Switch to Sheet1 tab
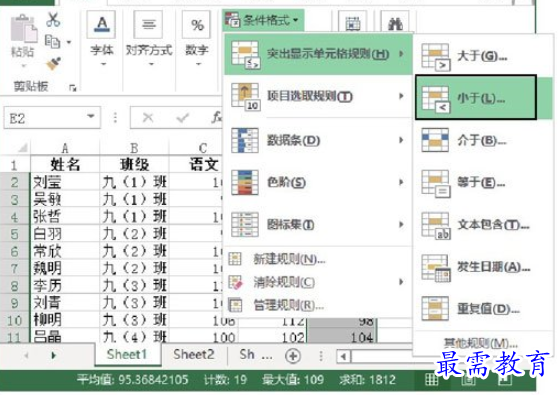The width and height of the screenshot is (558, 395). tap(127, 354)
